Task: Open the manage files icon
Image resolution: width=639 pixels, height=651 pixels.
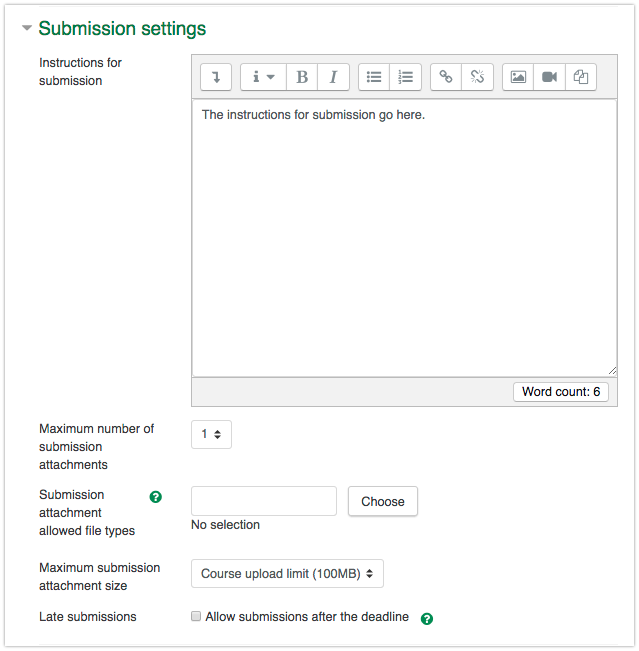Action: tap(580, 77)
